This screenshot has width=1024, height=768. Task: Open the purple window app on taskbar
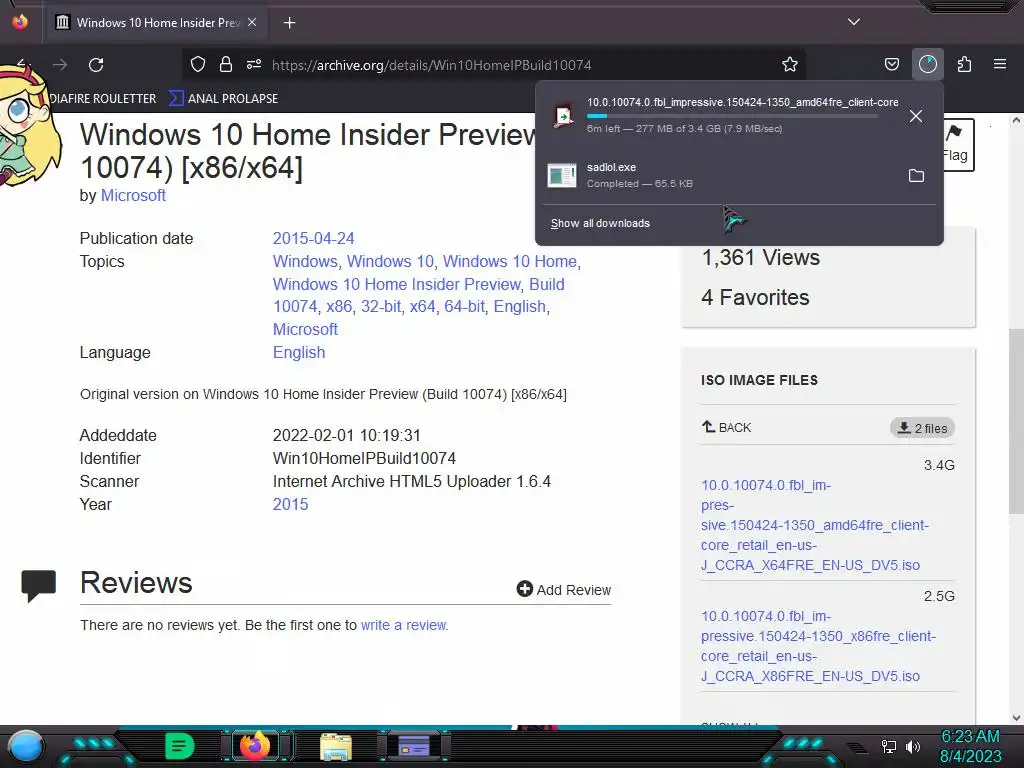pos(414,745)
